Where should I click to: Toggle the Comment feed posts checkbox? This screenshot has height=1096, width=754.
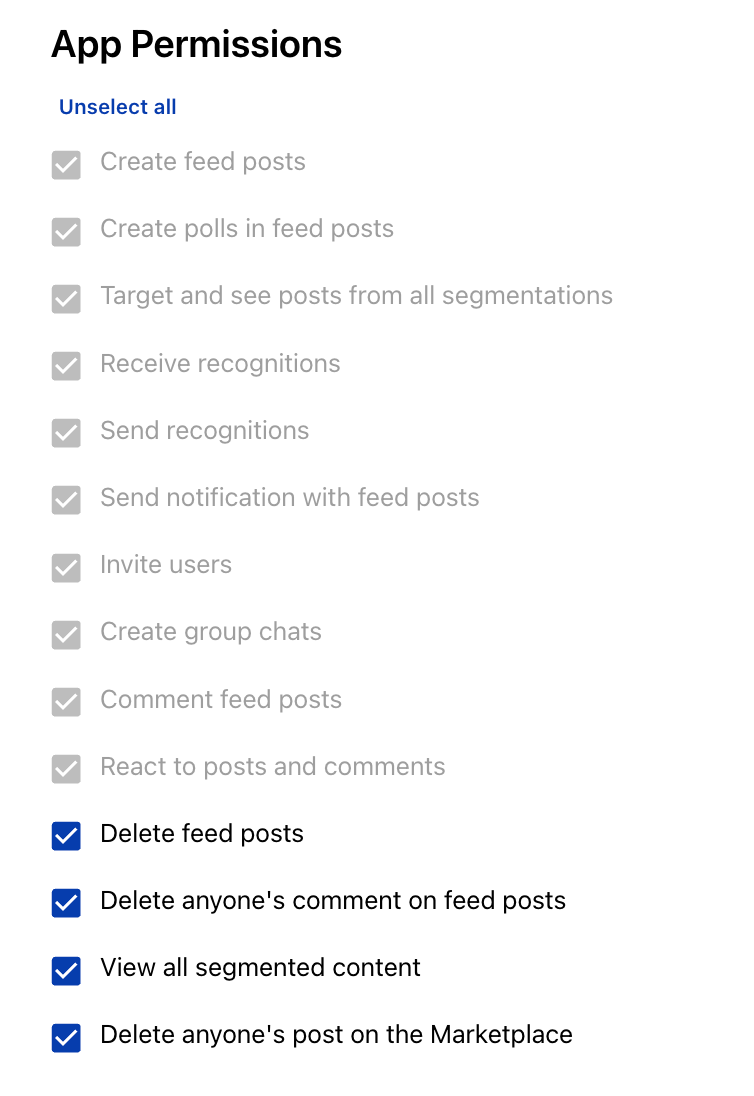[66, 702]
